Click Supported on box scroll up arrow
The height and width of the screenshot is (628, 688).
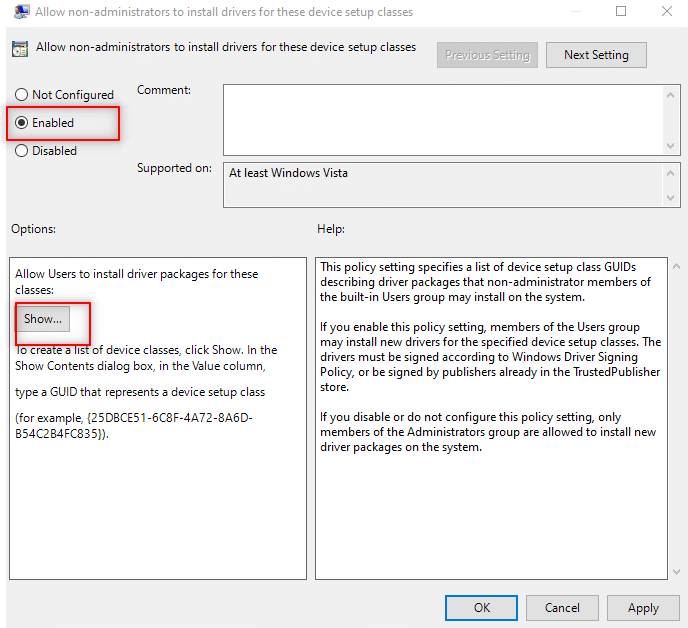click(x=670, y=173)
